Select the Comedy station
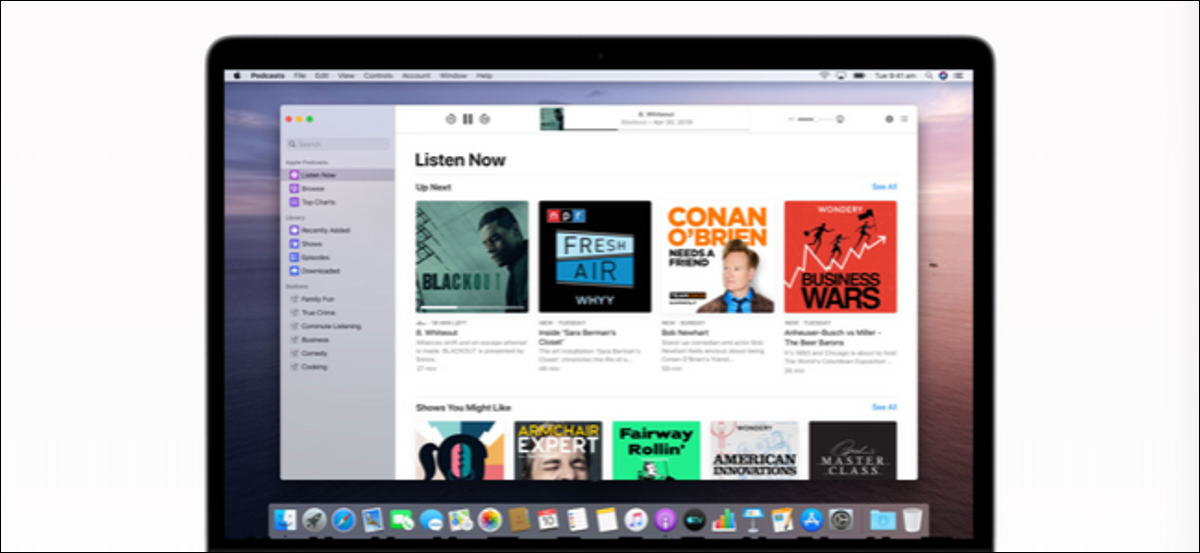 (x=338, y=353)
